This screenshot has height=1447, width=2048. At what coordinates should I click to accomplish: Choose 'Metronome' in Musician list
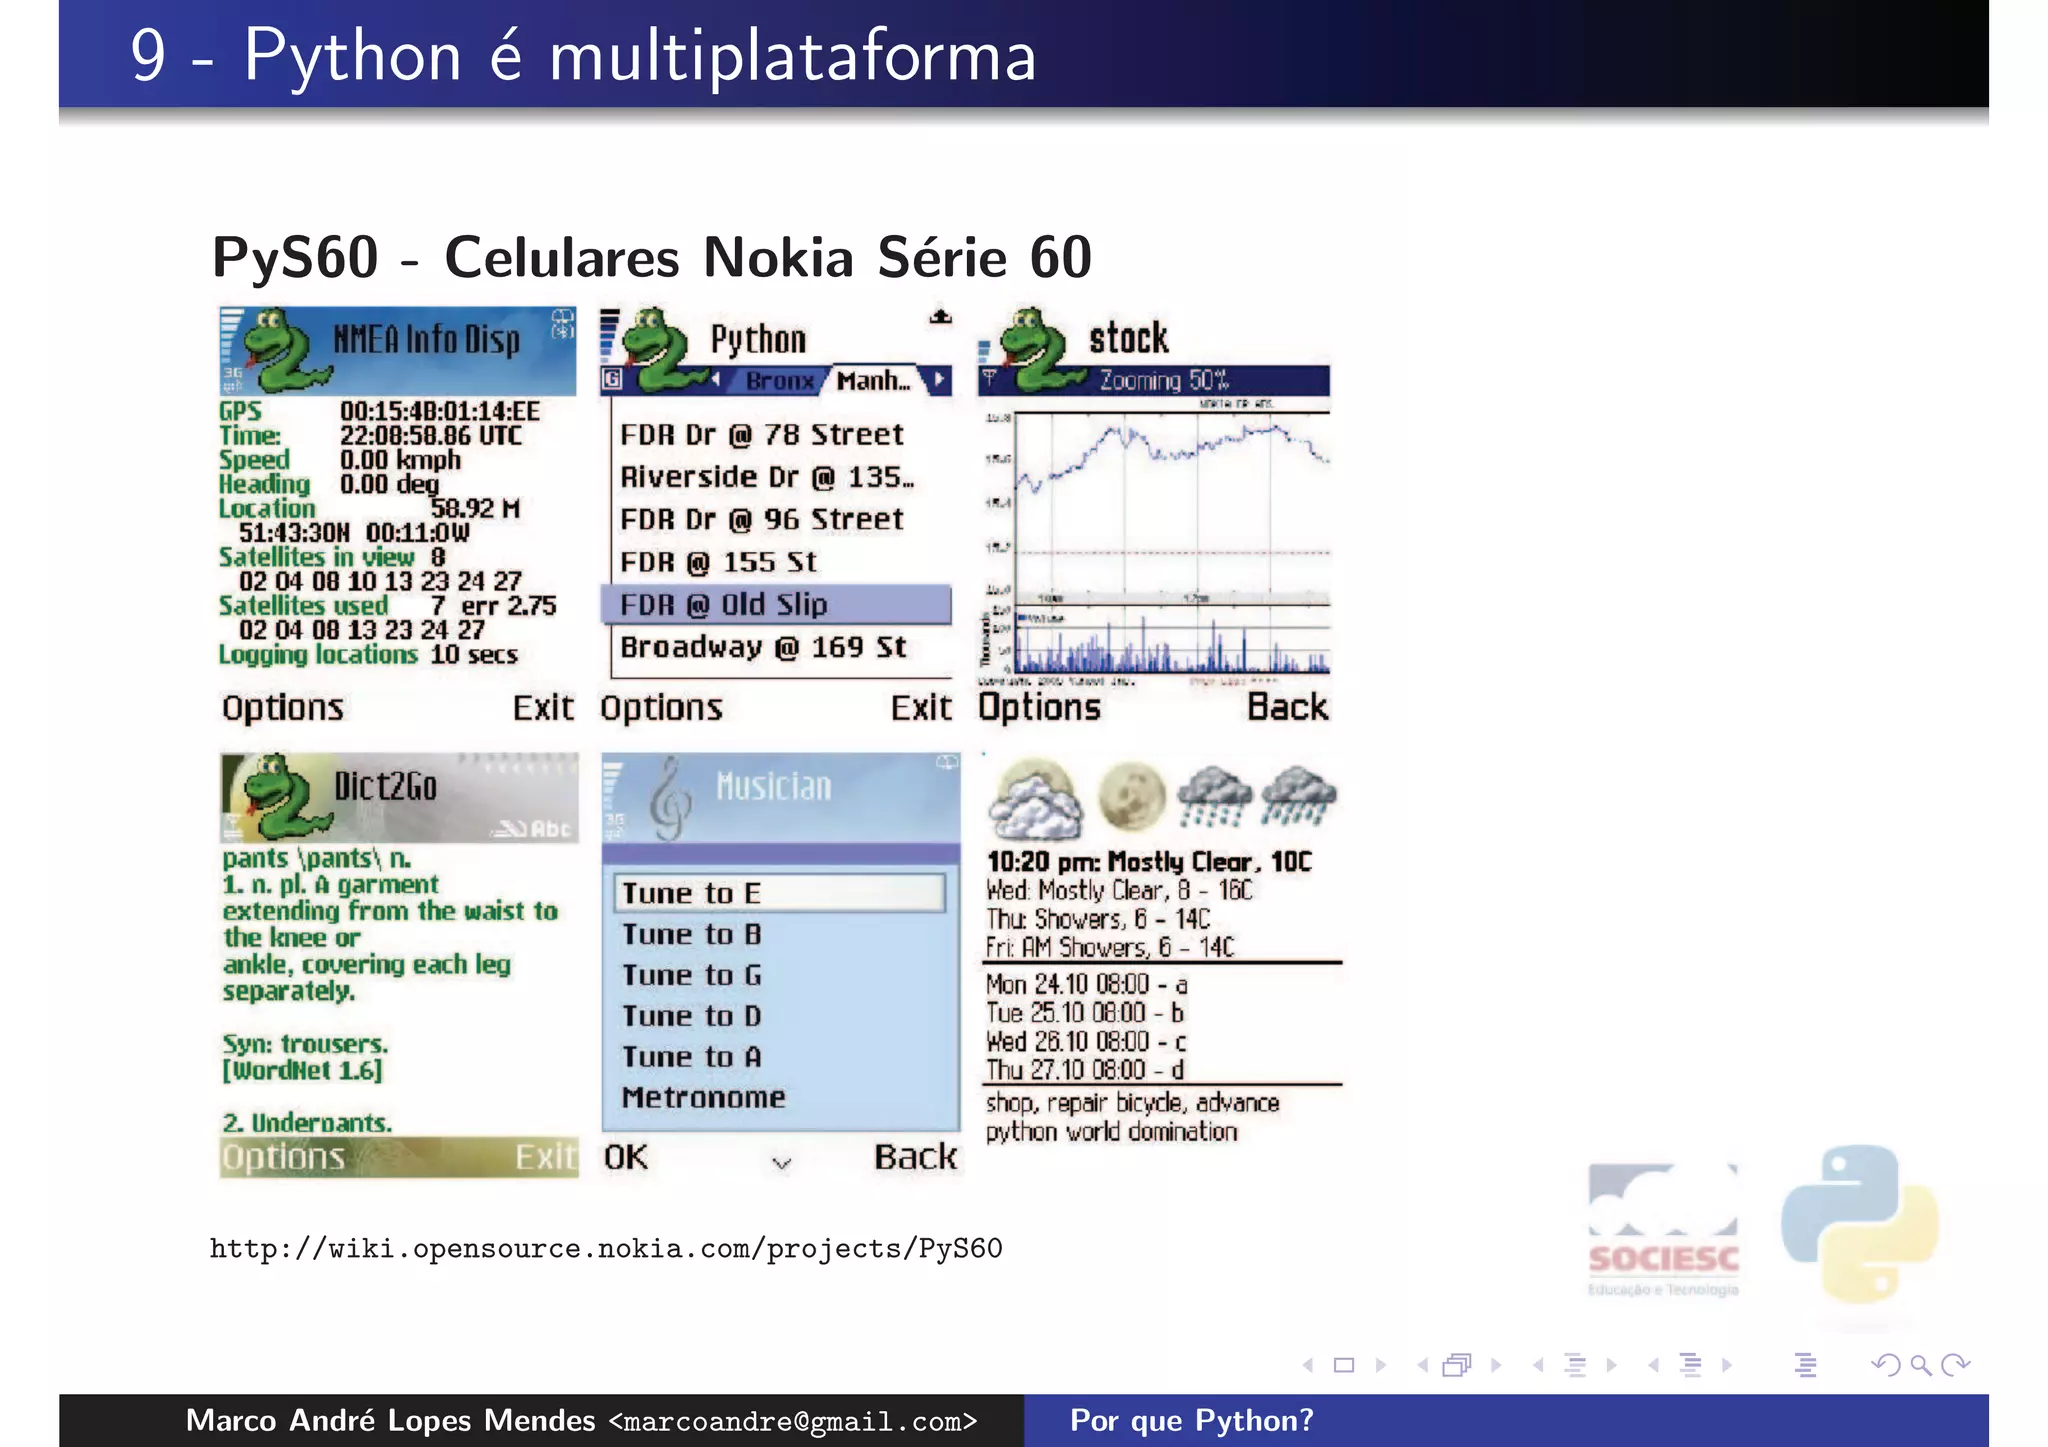[704, 1098]
